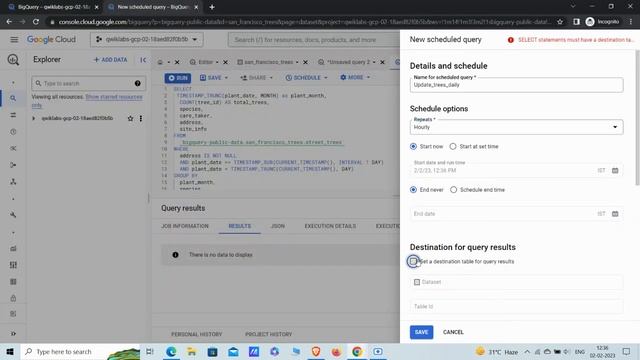
Task: Open Analytics Hub icon in left rail
Action: coord(13,148)
